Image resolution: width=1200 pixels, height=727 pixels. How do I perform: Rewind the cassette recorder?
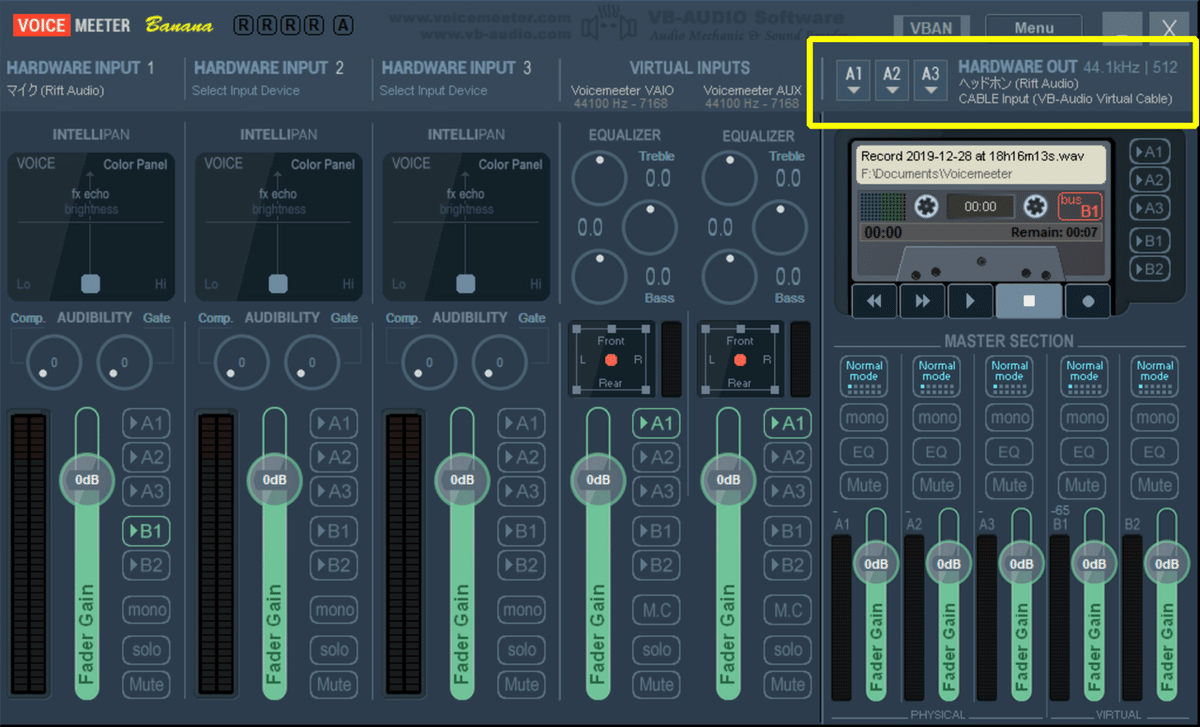pyautogui.click(x=874, y=300)
